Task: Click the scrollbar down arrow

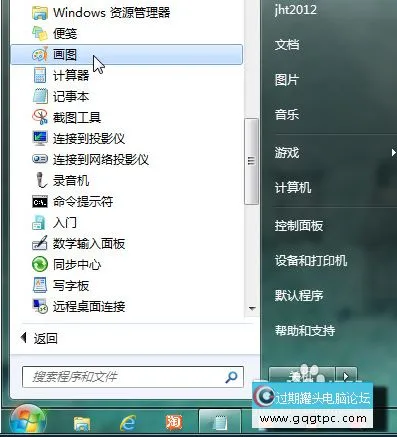Action: pyautogui.click(x=252, y=309)
